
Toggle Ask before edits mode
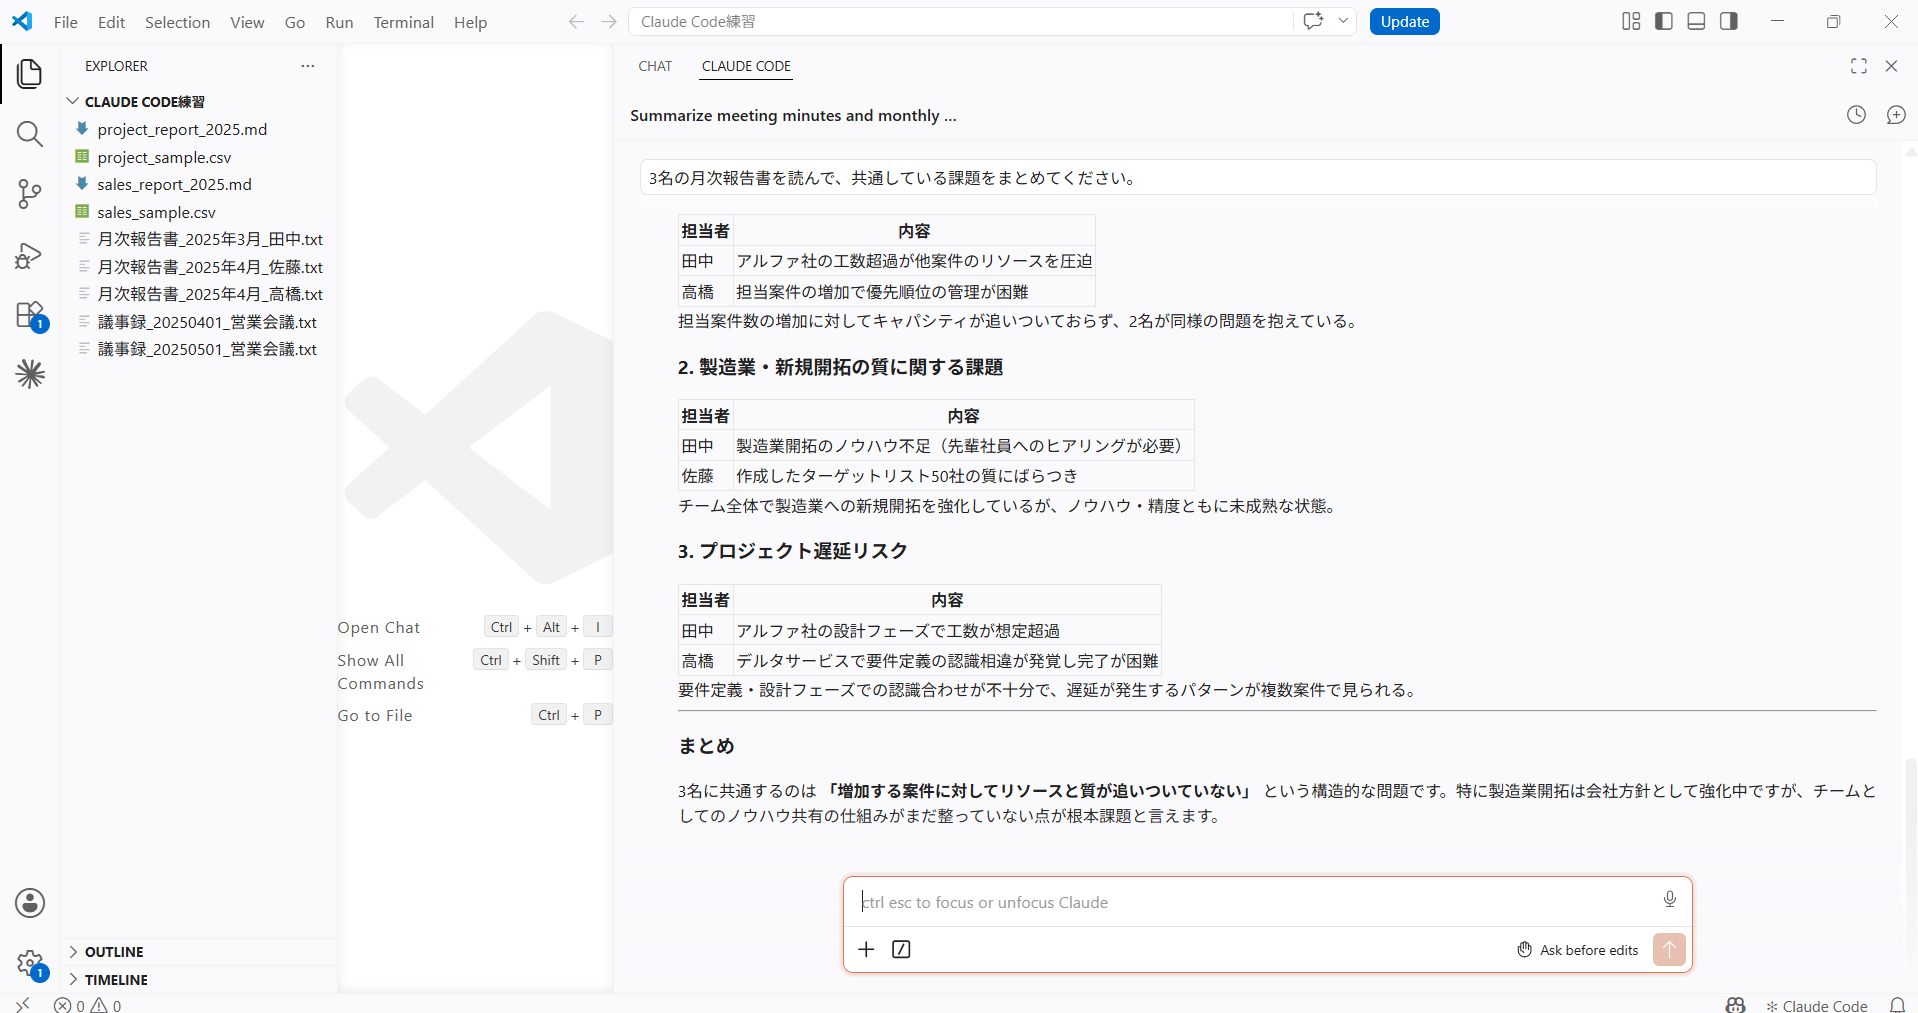click(1578, 950)
